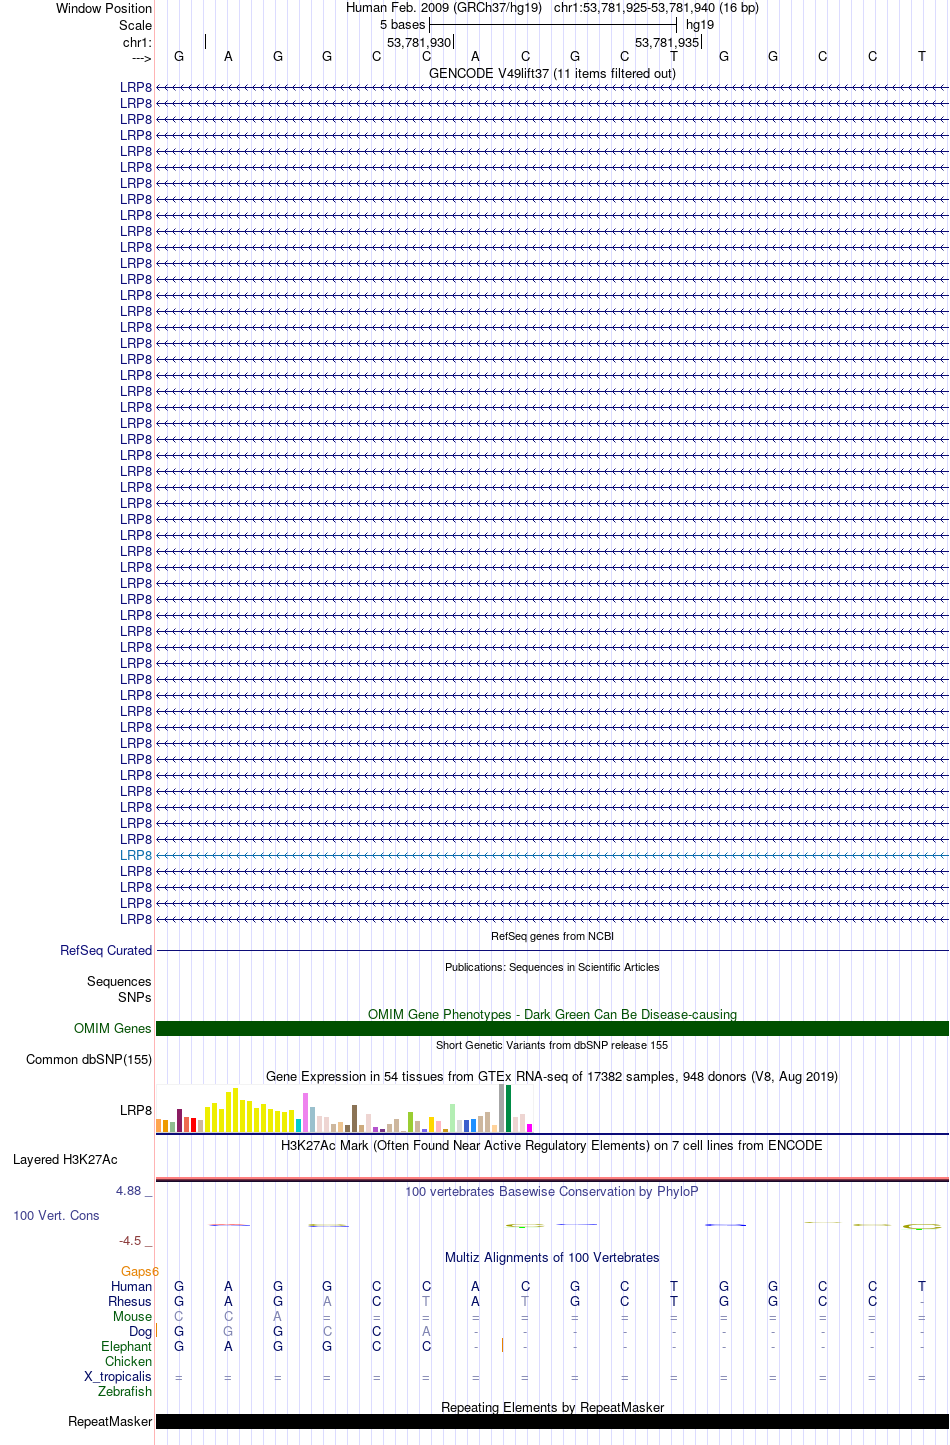950x1445 pixels.
Task: Click the dark green bar in GTEx chart
Action: click(509, 1108)
